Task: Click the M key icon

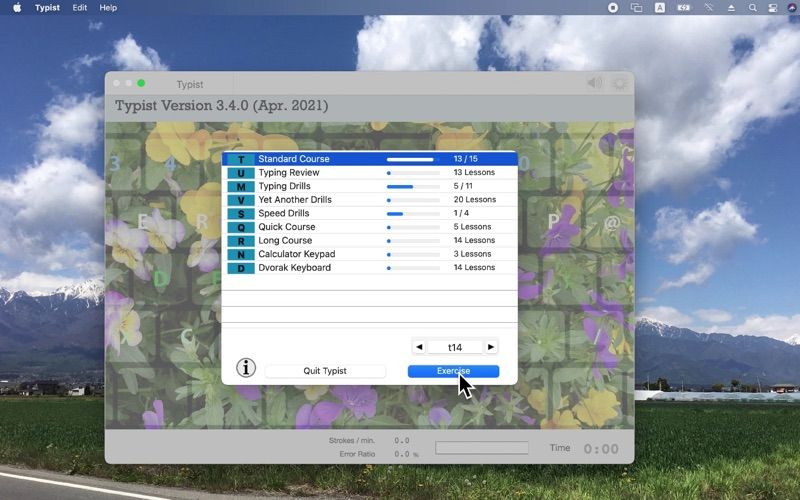Action: pos(241,187)
